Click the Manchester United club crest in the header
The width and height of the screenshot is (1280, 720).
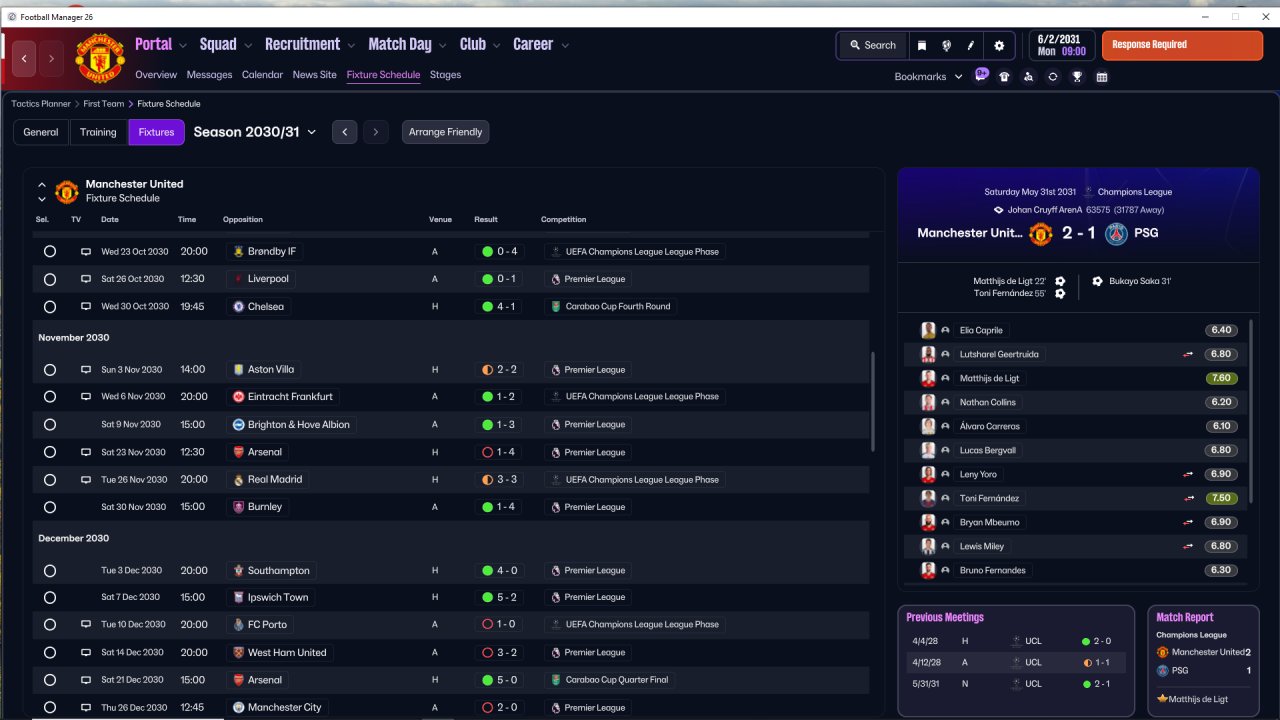pos(100,59)
